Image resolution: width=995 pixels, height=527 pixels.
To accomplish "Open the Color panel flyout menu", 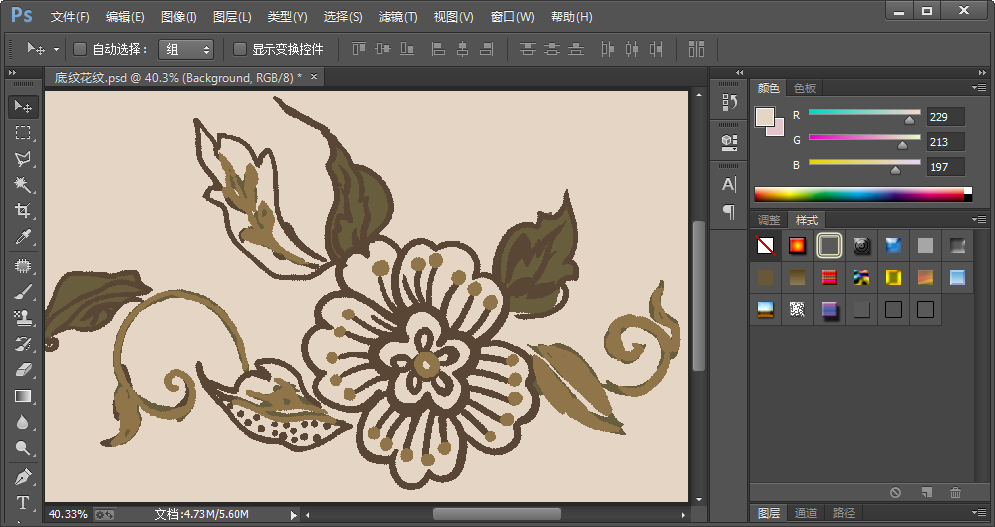I will point(978,88).
